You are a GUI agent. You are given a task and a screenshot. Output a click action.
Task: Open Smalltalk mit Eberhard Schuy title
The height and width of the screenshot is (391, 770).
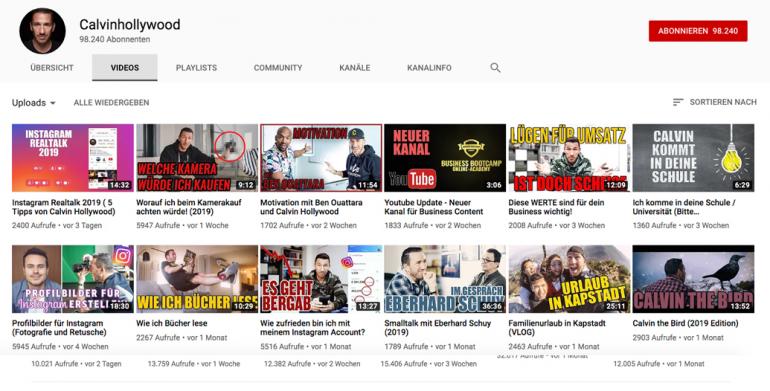438,328
